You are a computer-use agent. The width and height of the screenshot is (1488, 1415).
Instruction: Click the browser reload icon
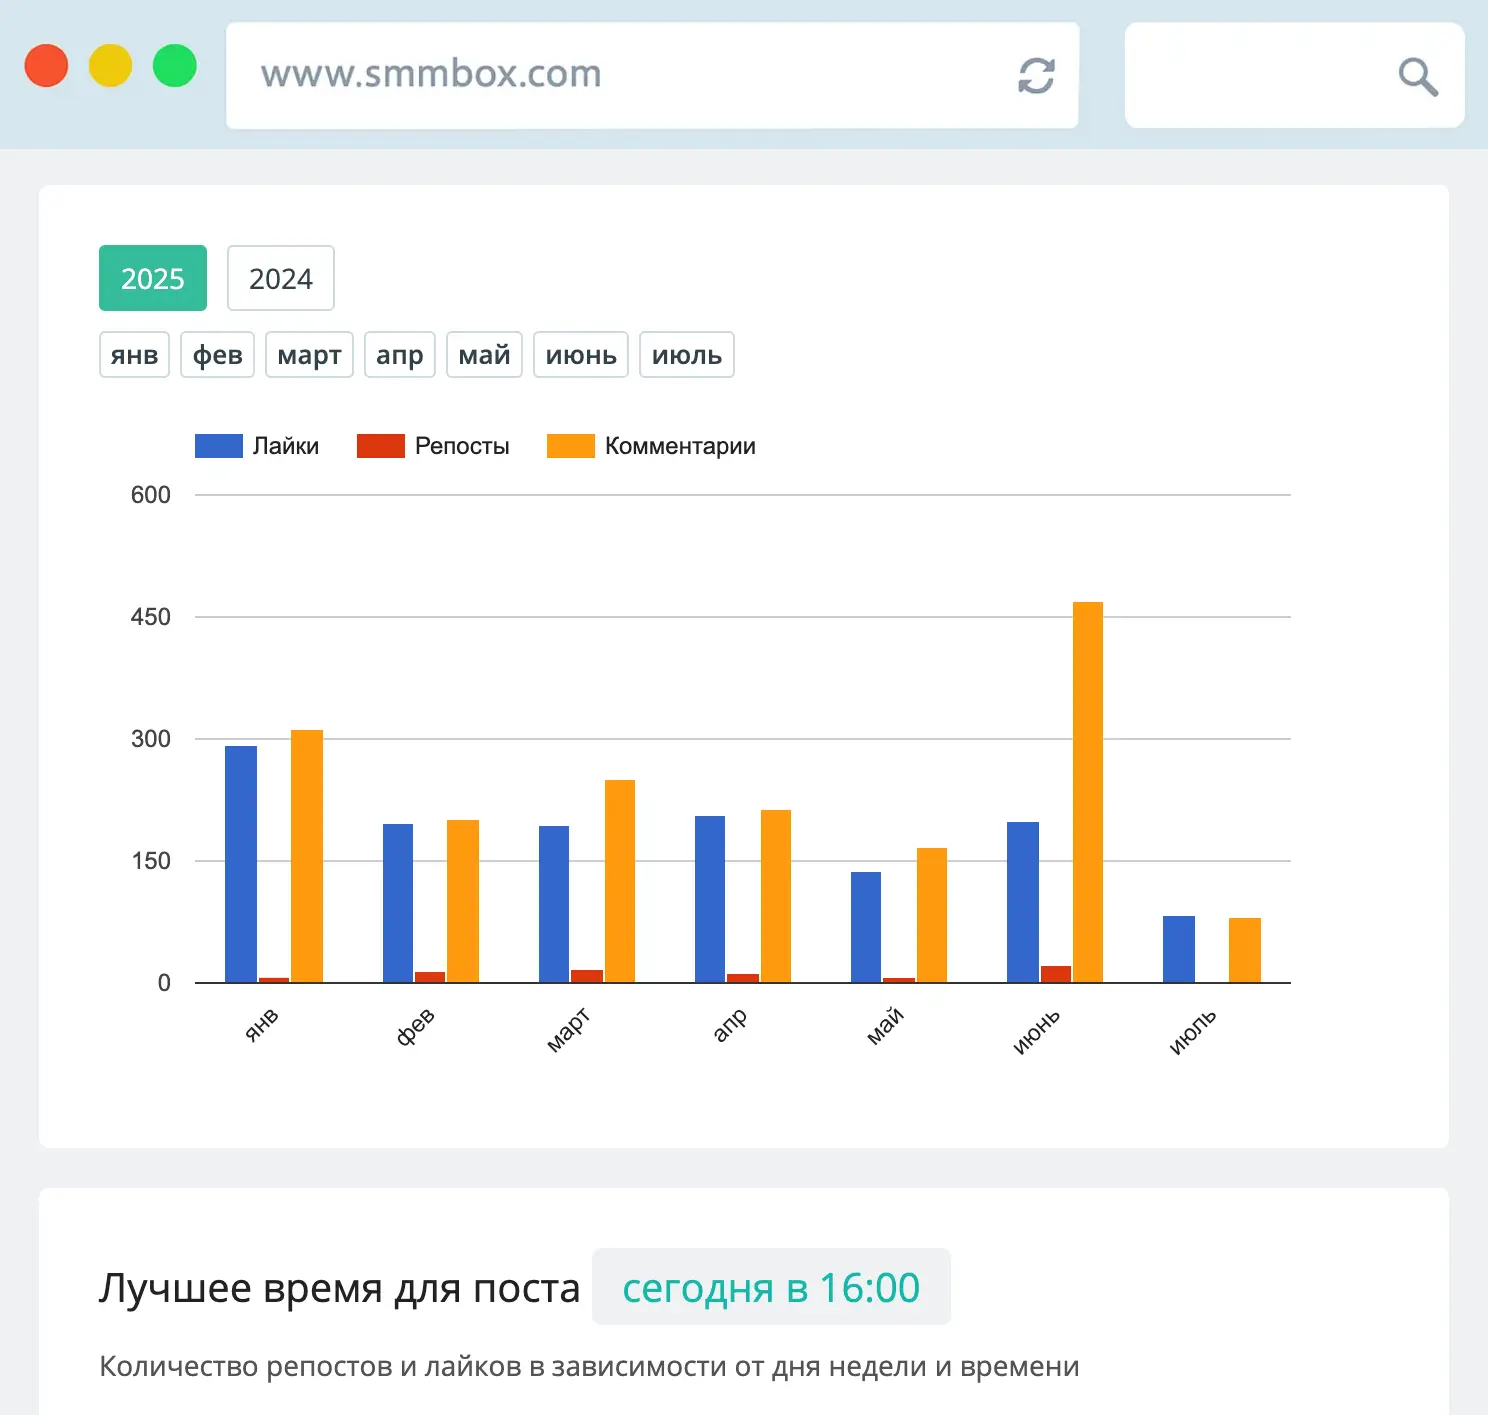1036,76
